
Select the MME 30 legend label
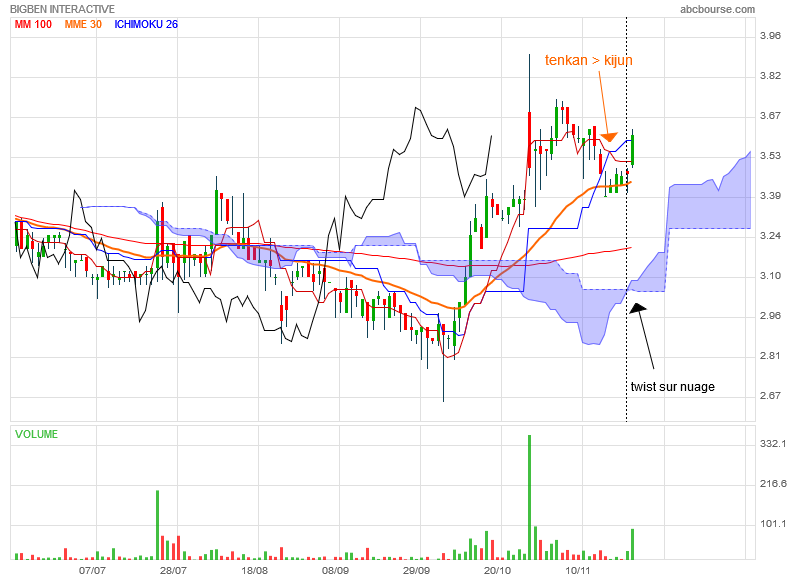pyautogui.click(x=83, y=24)
